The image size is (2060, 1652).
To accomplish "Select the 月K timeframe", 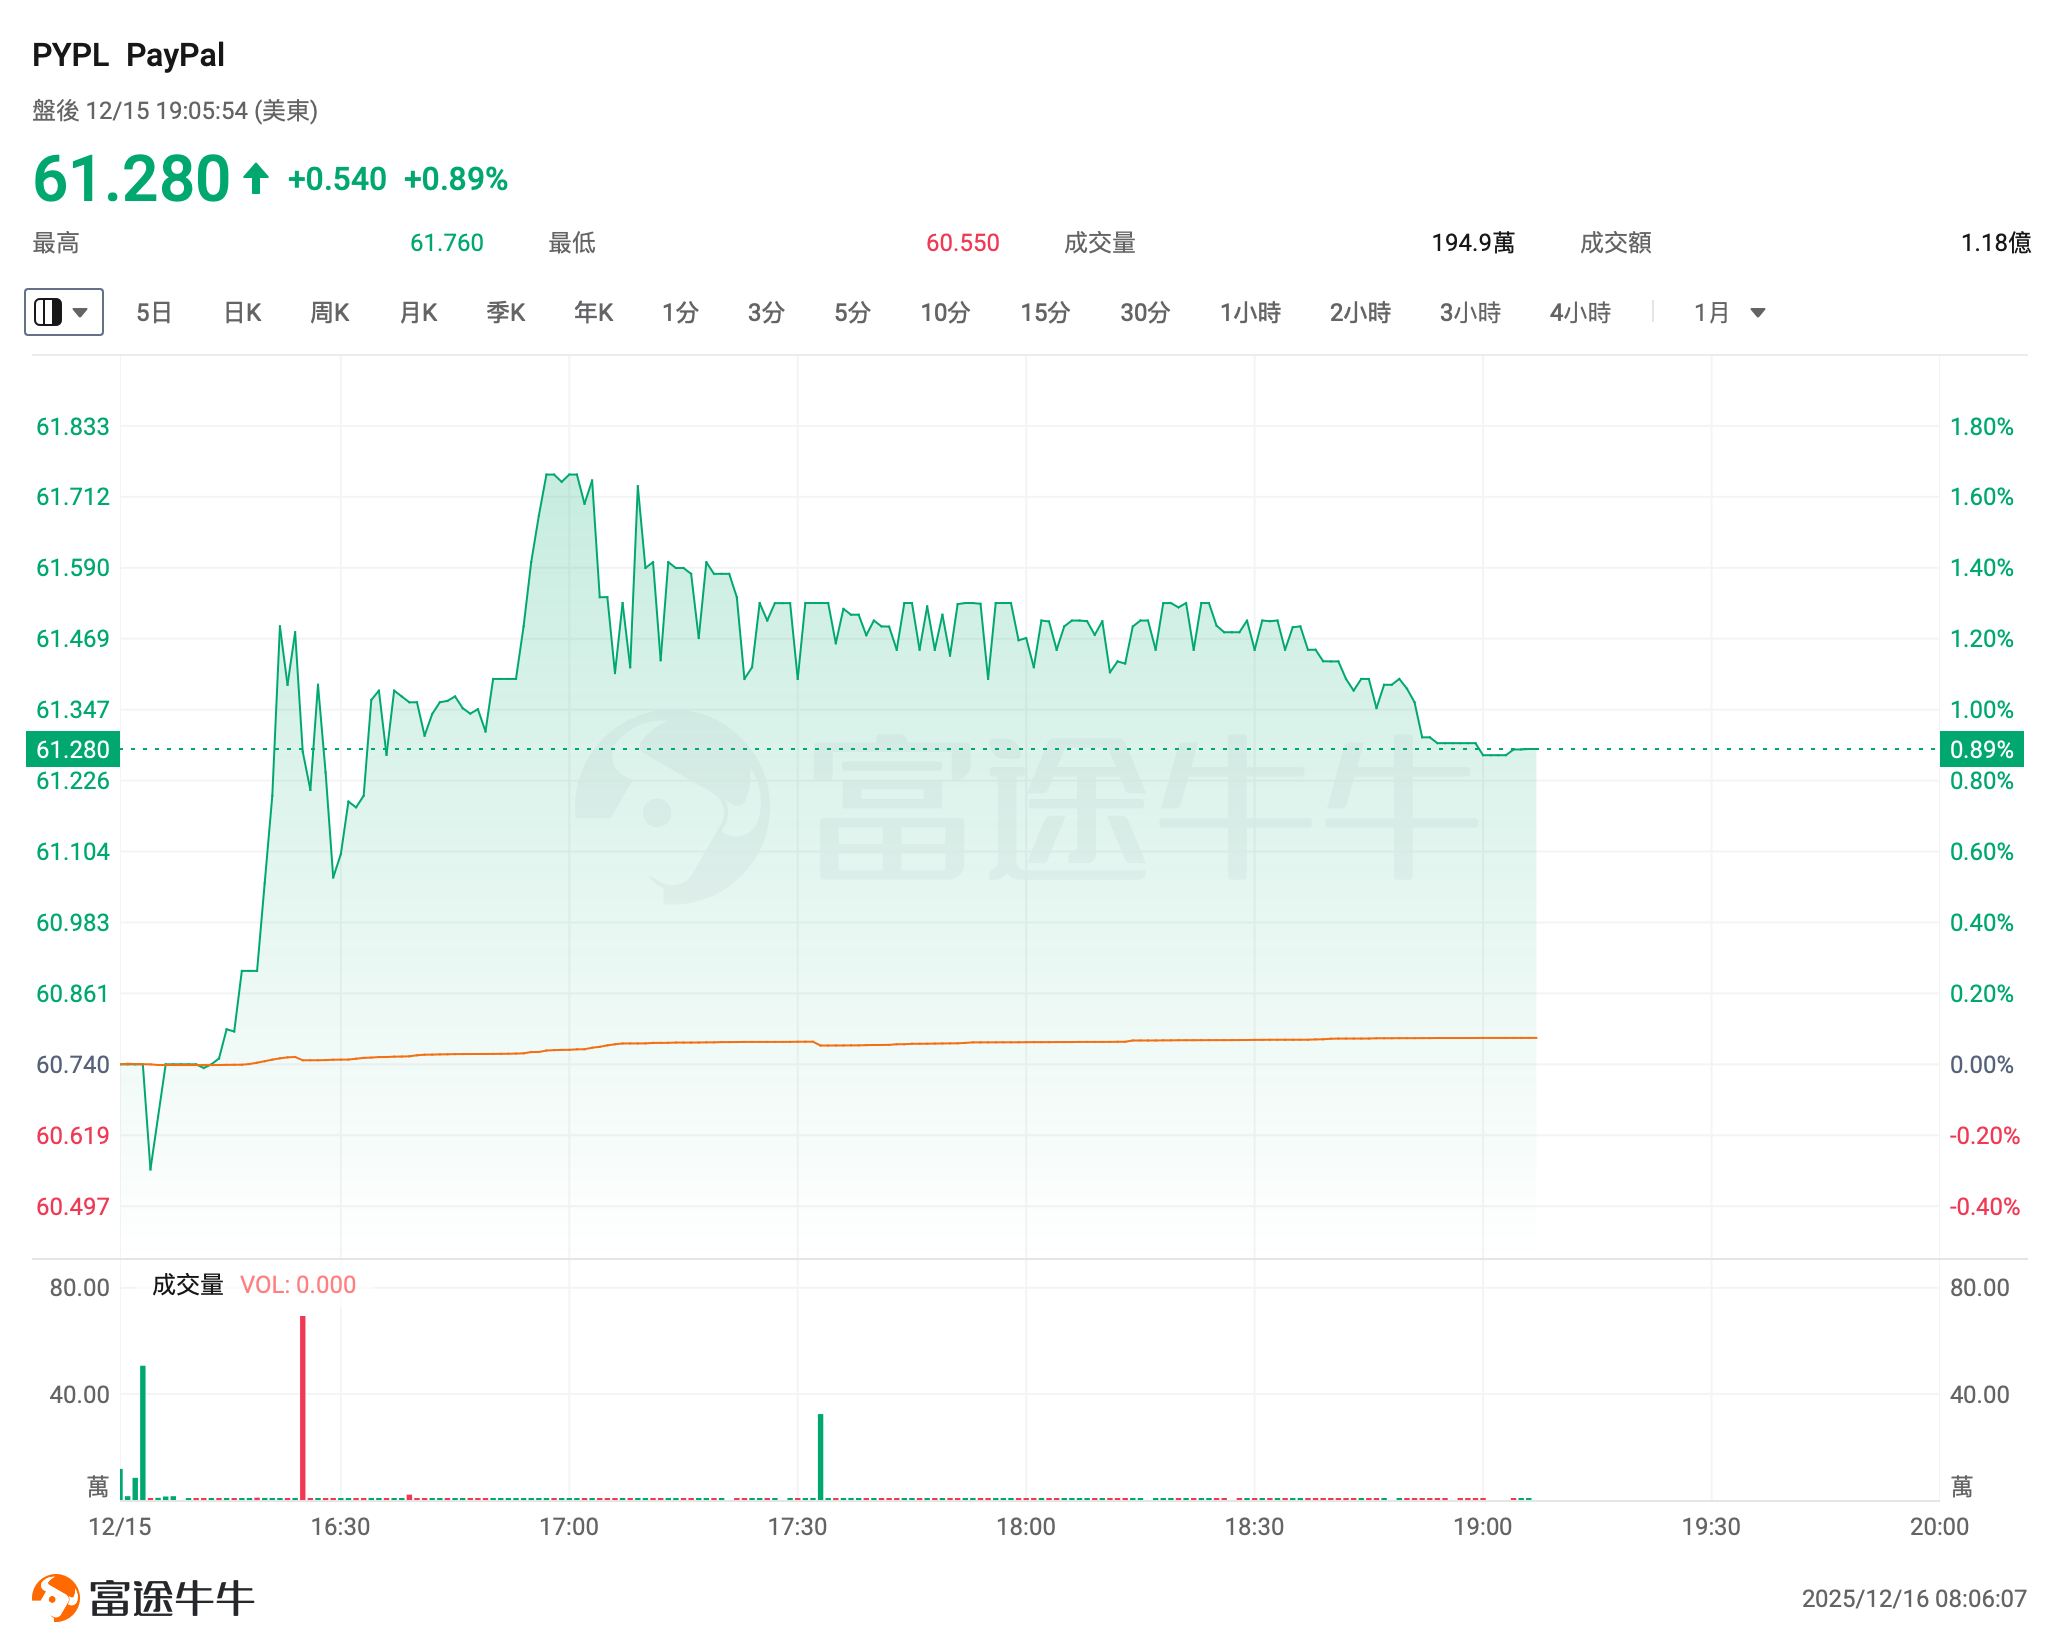I will [418, 313].
